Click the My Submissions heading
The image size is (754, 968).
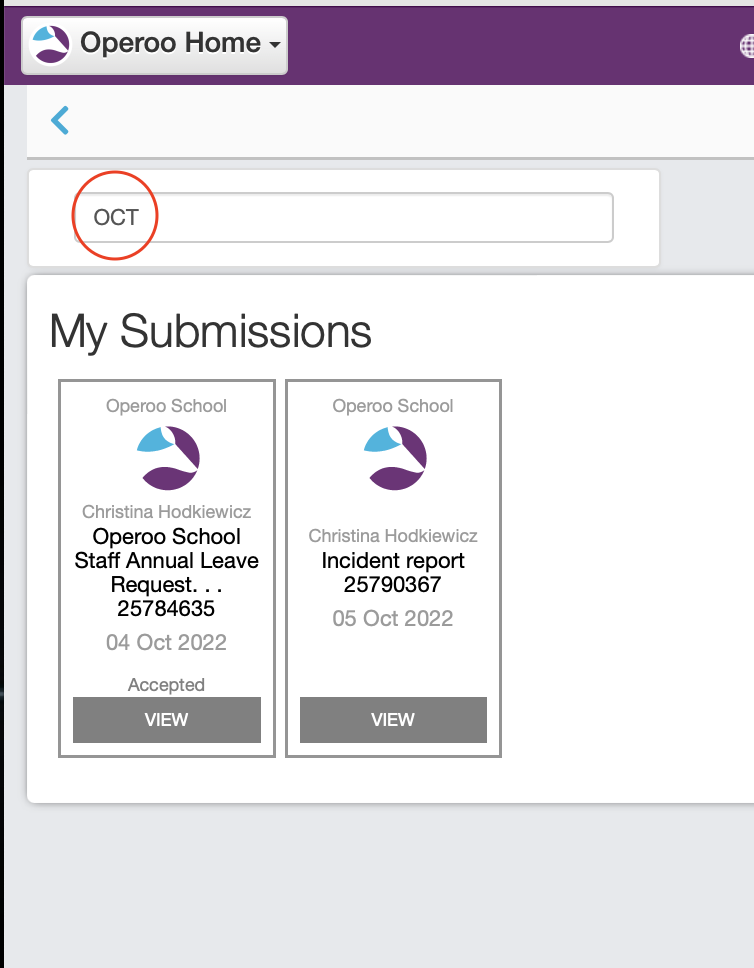coord(210,332)
